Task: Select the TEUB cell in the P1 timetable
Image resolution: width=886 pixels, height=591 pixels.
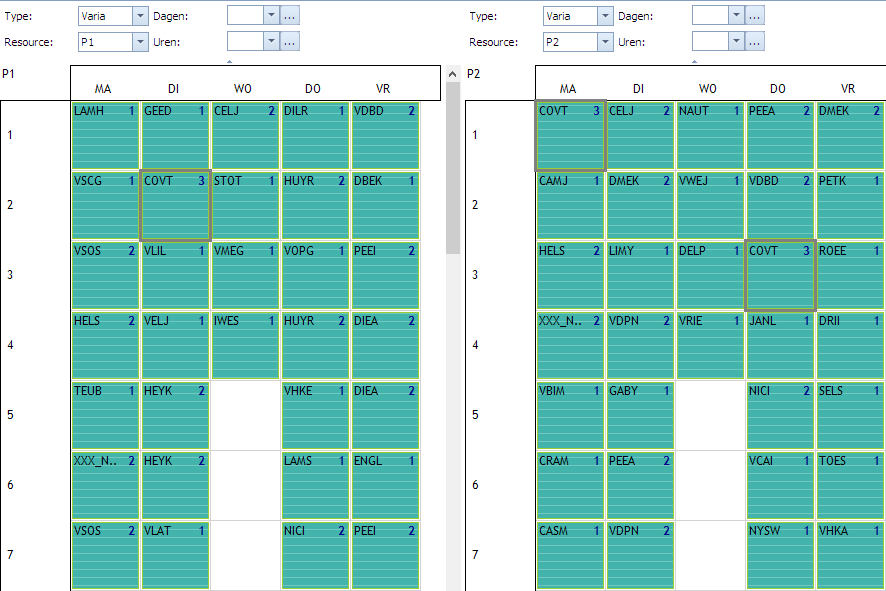Action: coord(105,416)
